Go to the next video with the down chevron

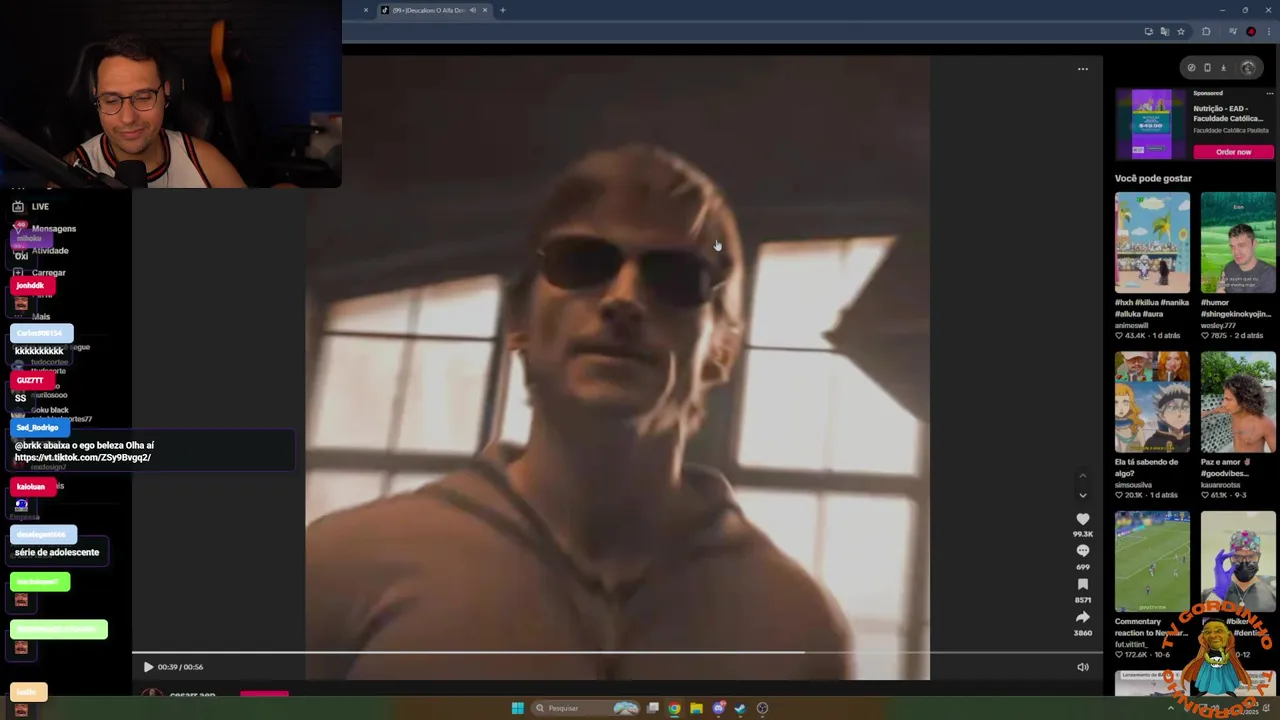pyautogui.click(x=1082, y=495)
